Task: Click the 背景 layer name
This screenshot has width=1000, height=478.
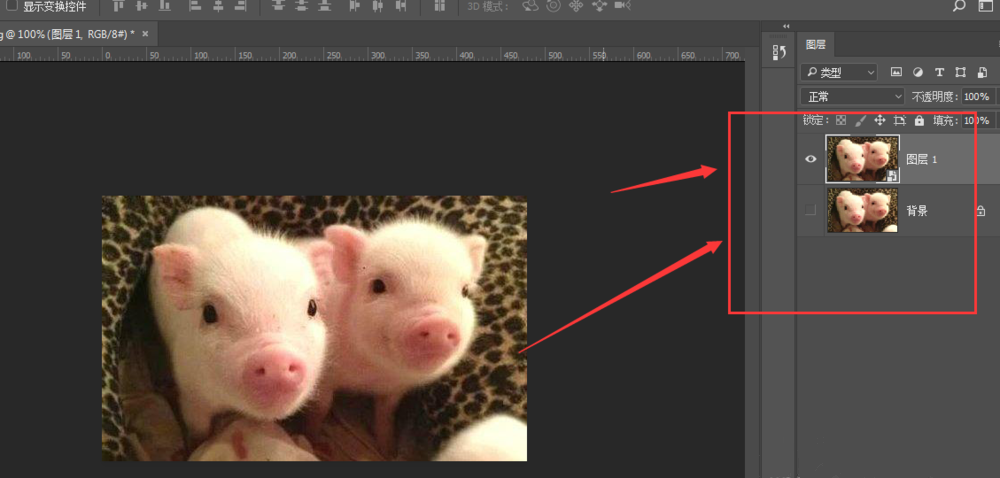Action: 917,210
